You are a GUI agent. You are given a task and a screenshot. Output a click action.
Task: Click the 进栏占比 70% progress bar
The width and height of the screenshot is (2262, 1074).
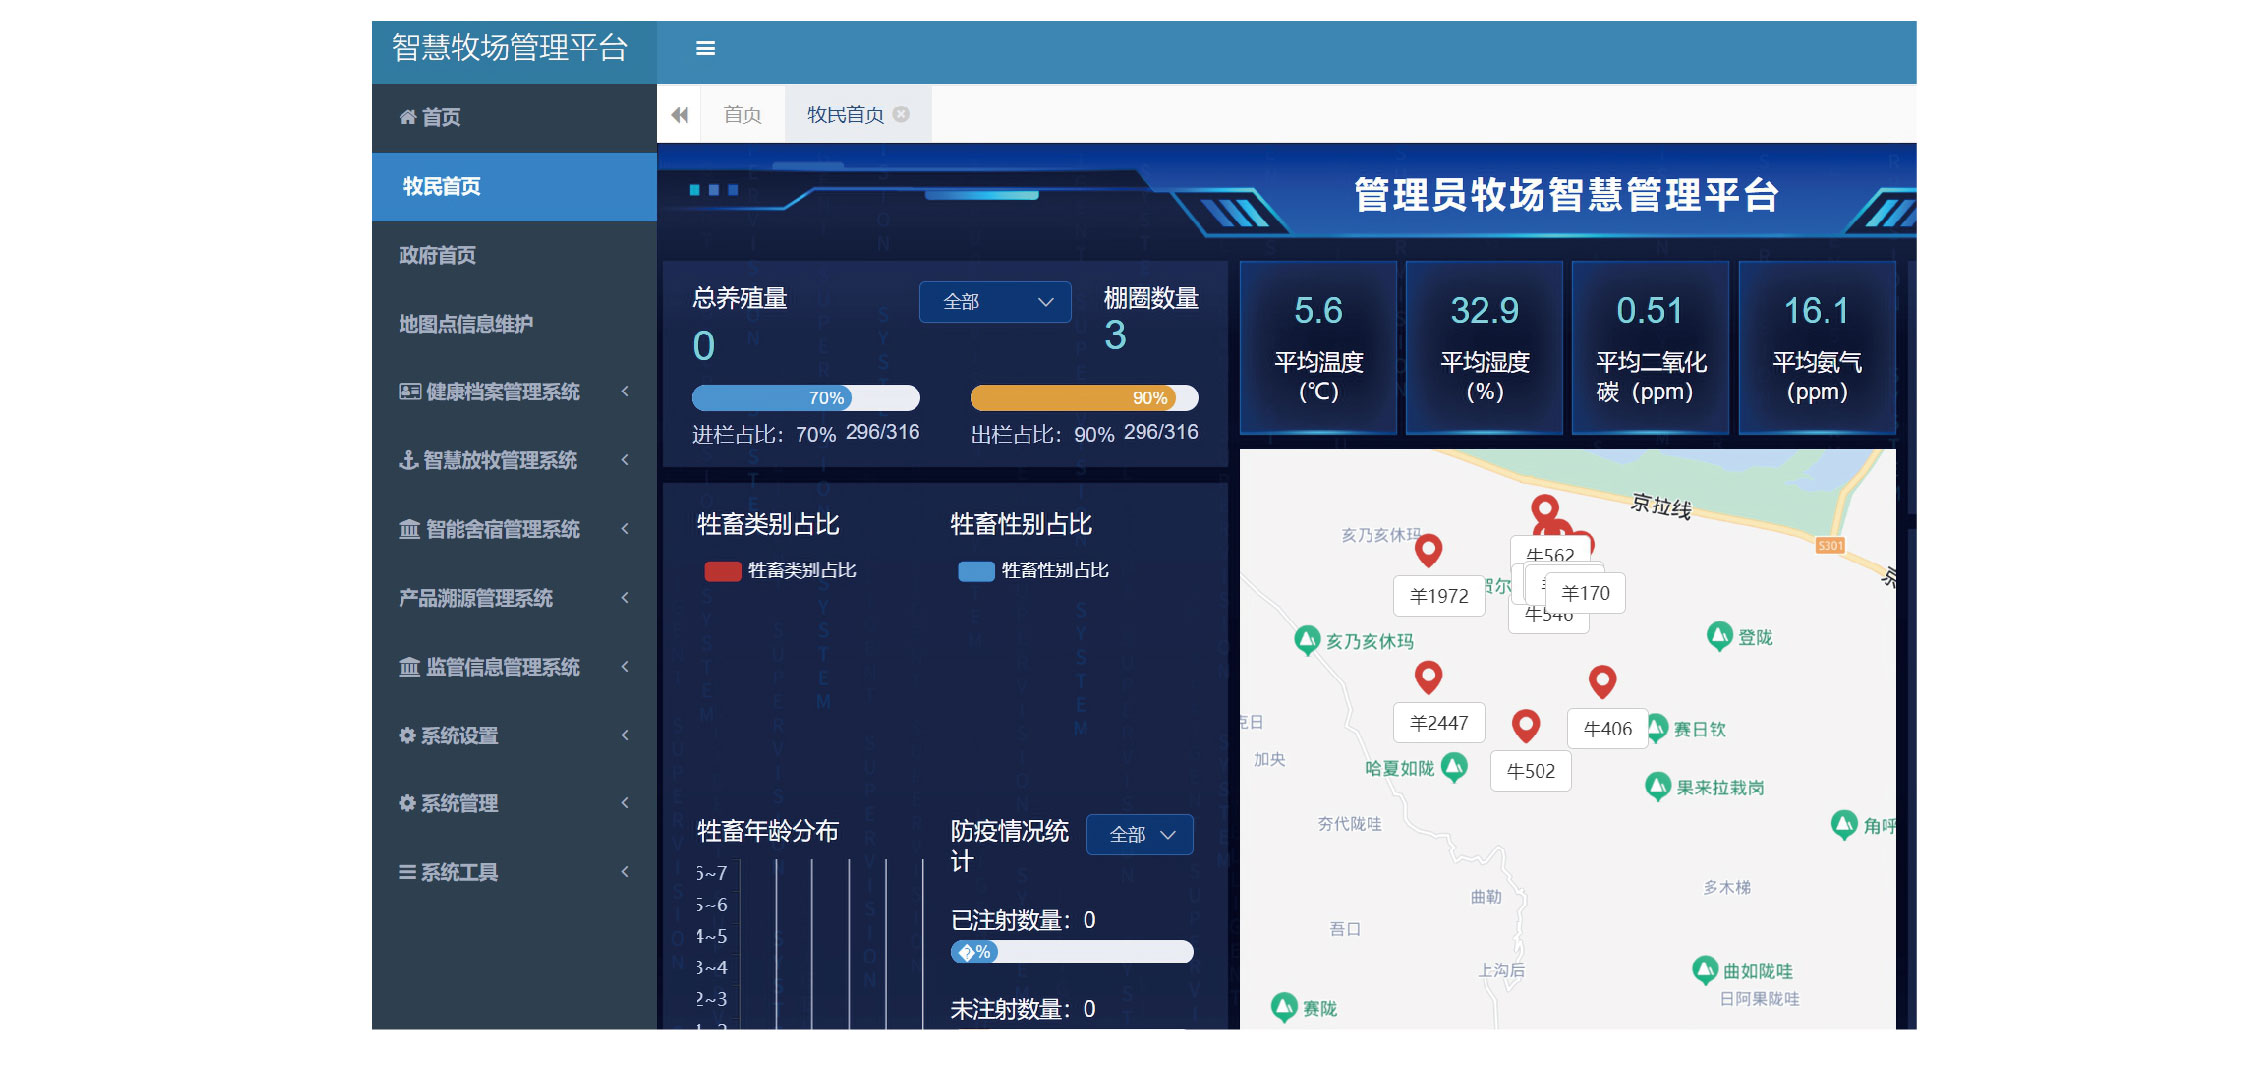(805, 398)
